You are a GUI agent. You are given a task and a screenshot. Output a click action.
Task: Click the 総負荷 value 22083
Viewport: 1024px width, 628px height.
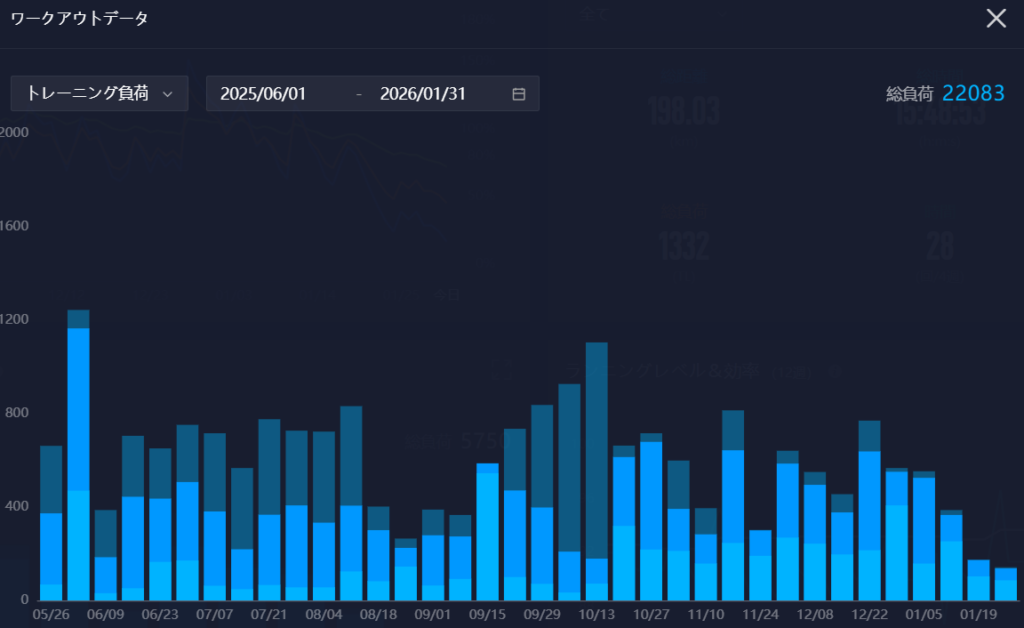[972, 93]
